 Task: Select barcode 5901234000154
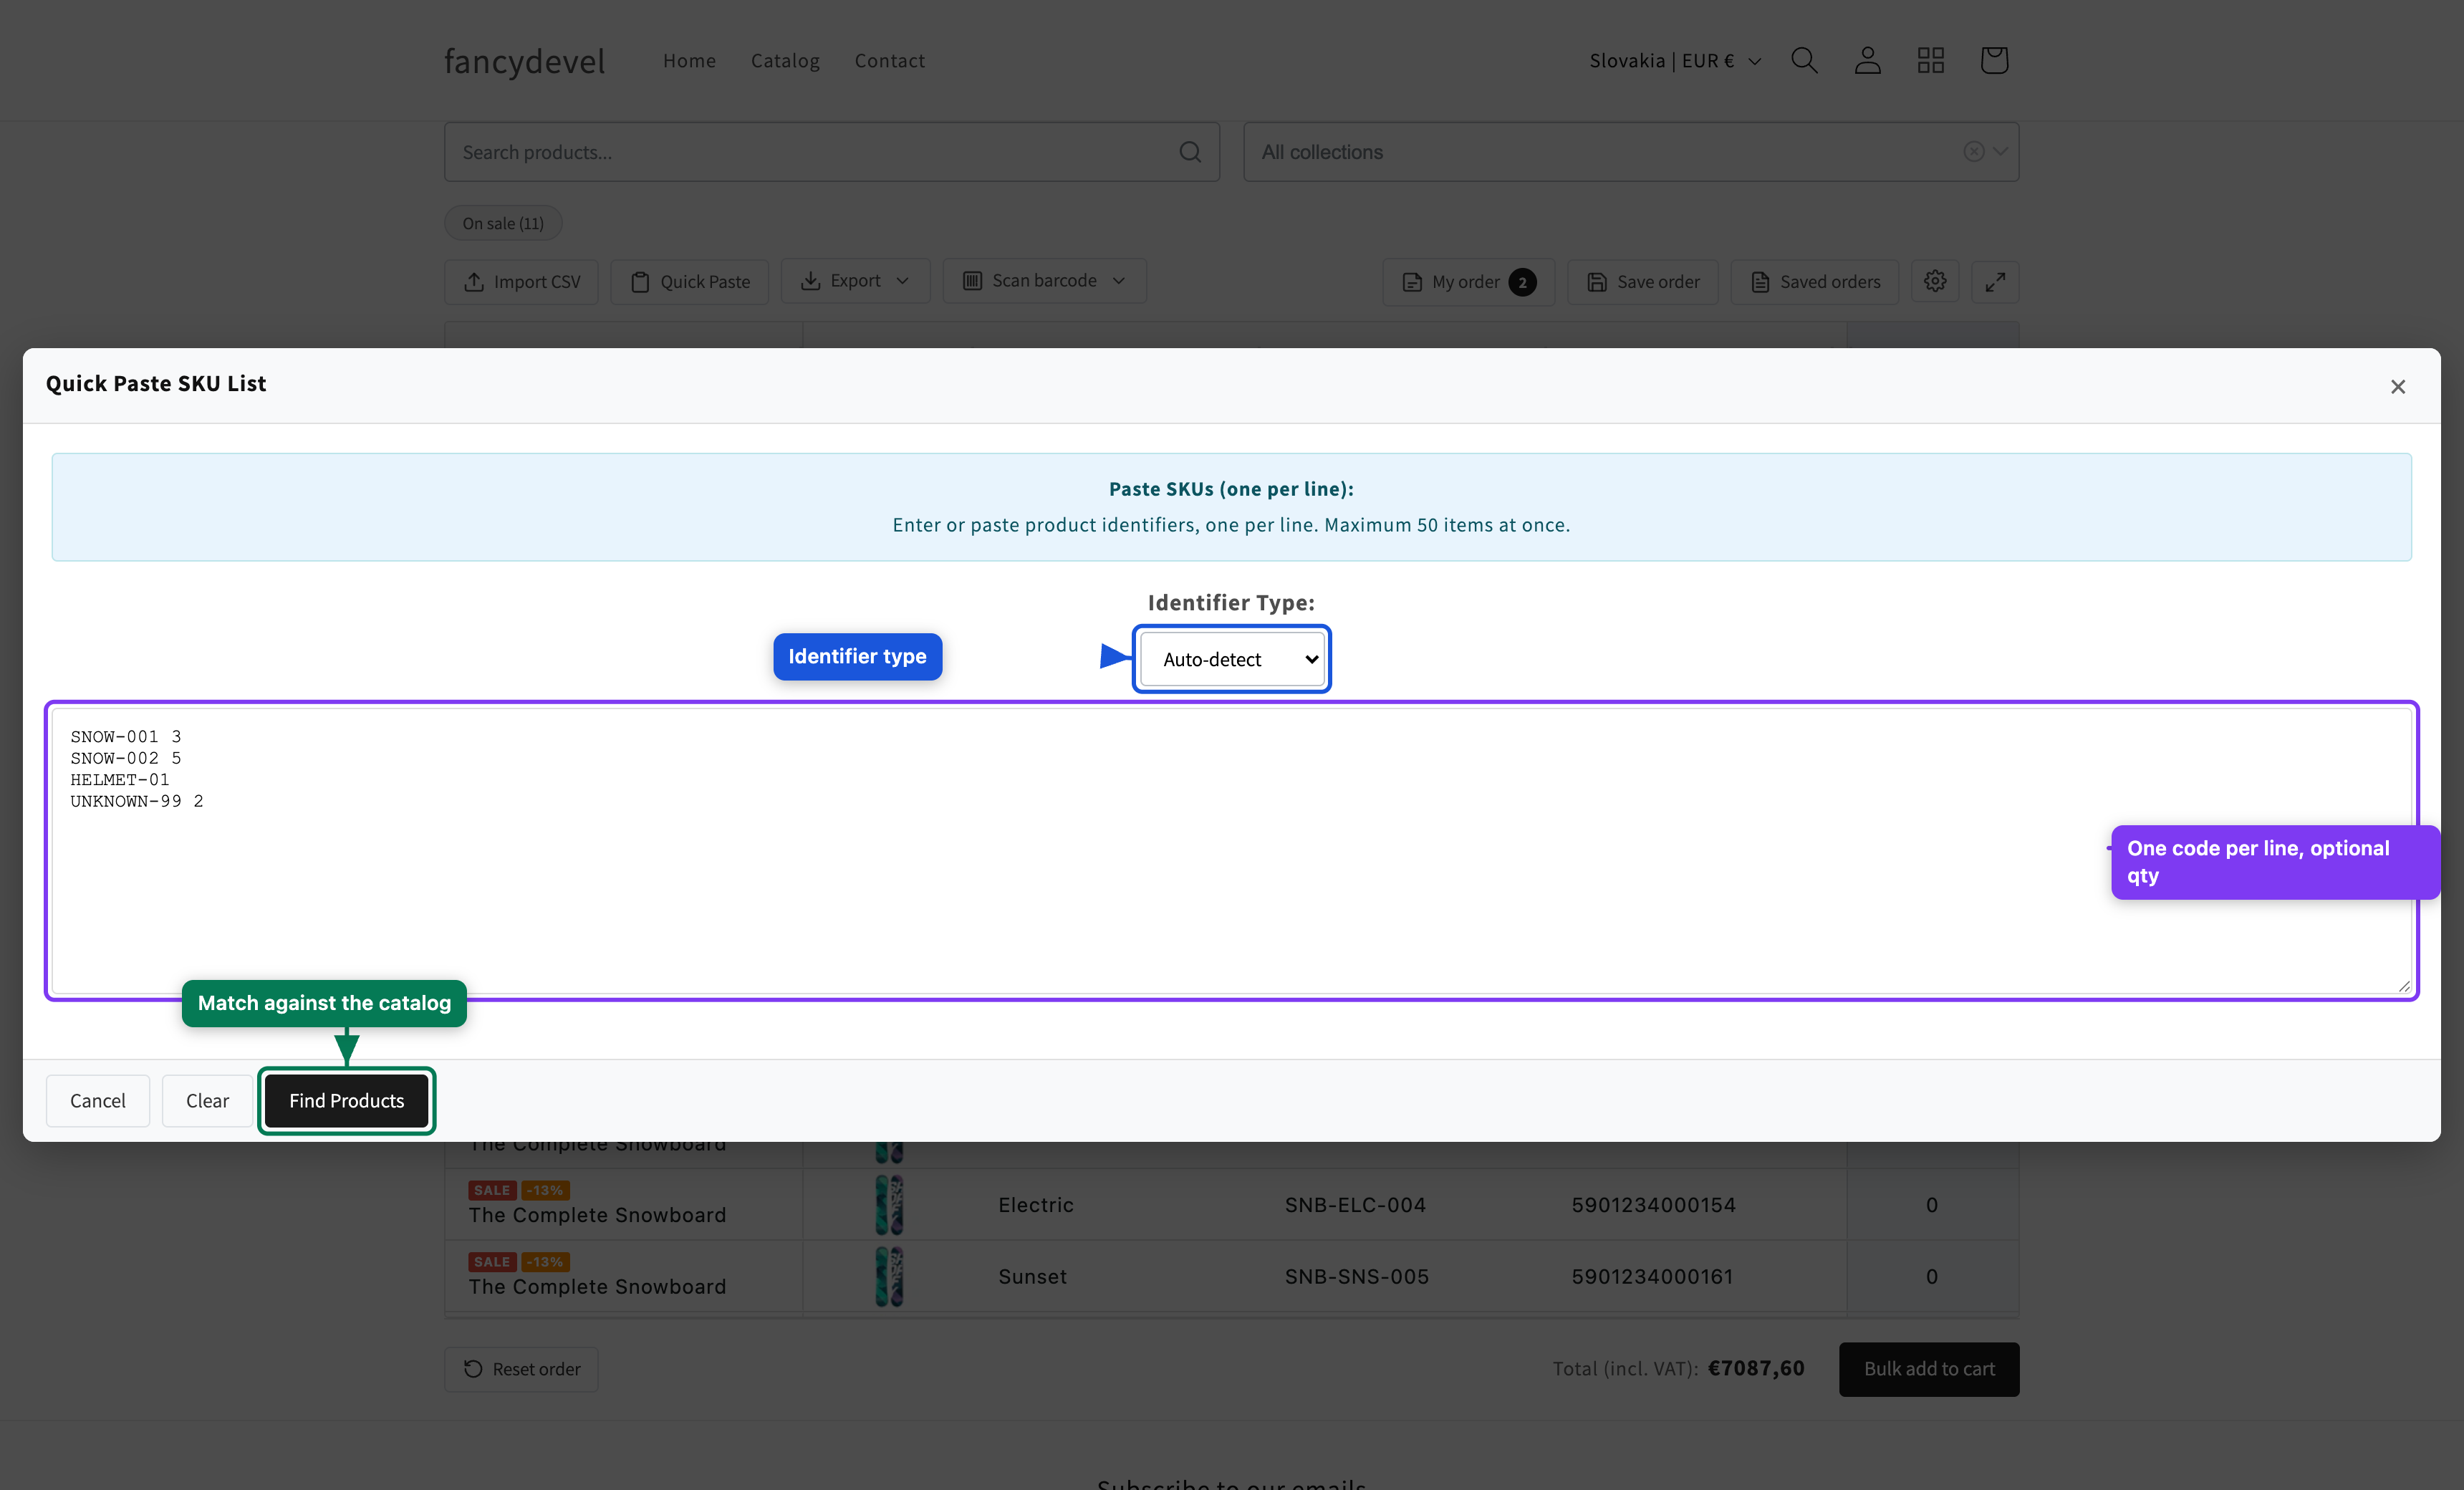[x=1653, y=1205]
